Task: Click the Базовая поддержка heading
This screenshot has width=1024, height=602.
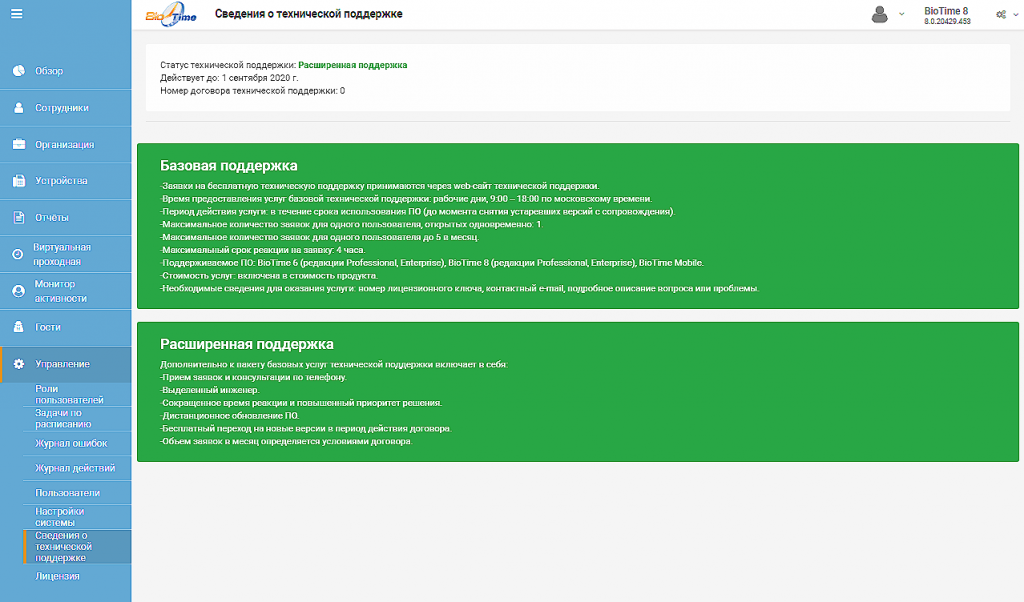Action: pos(229,166)
